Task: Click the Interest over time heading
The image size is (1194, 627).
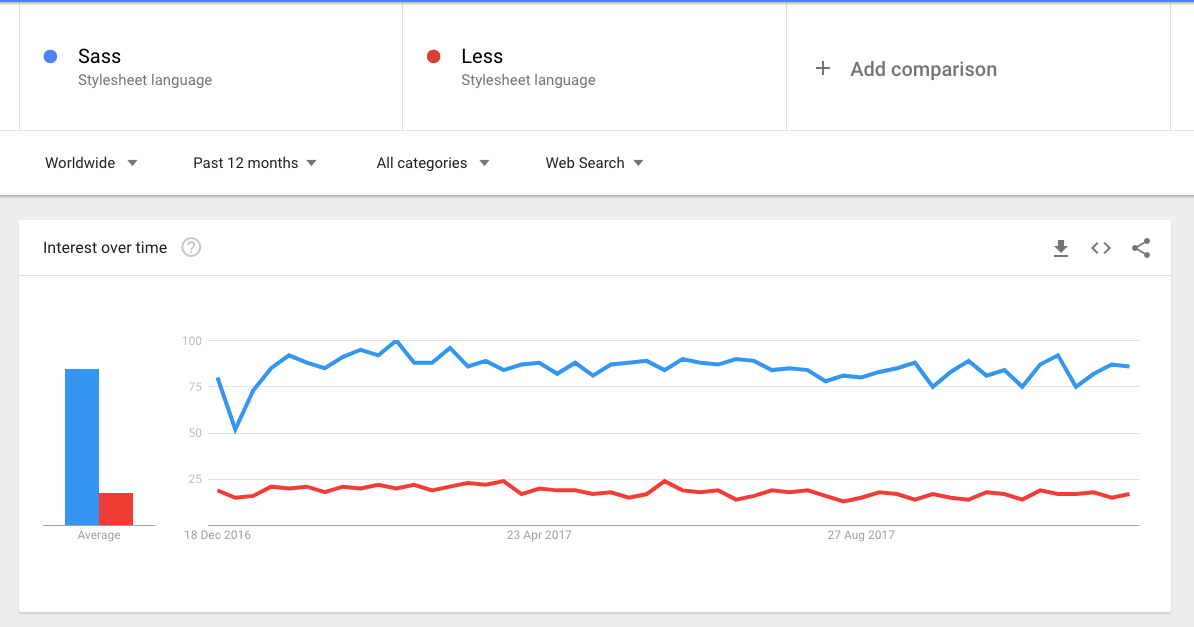Action: [x=105, y=248]
